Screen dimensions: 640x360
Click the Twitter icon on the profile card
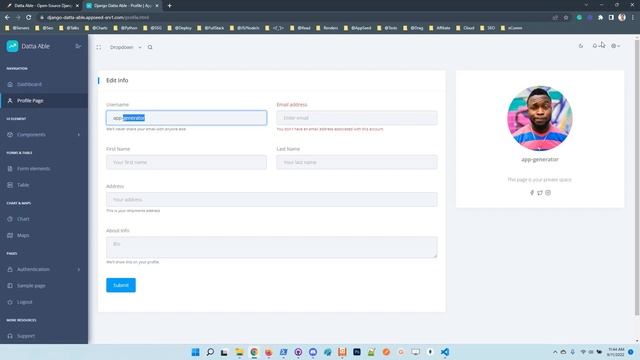click(540, 193)
